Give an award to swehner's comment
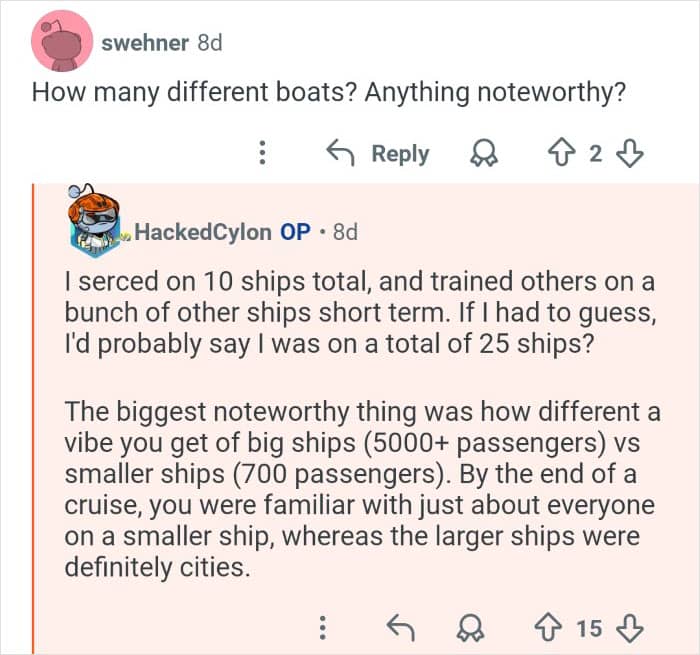This screenshot has height=655, width=700. (487, 153)
